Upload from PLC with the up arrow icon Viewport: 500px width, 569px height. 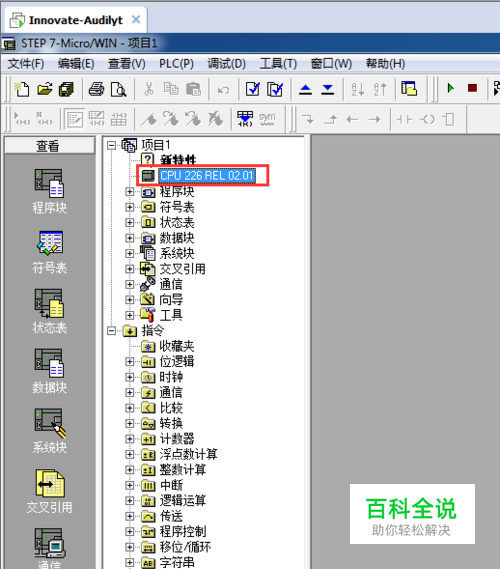306,89
